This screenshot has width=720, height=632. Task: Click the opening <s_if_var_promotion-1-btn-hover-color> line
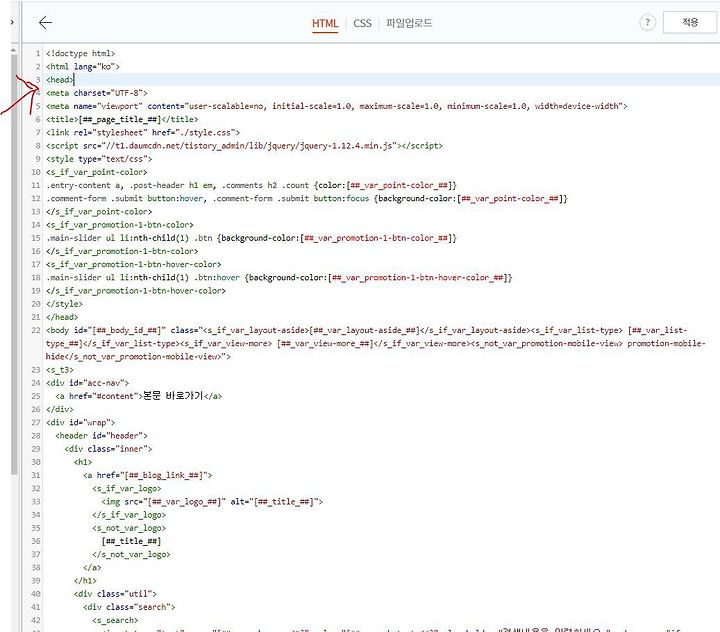click(133, 265)
